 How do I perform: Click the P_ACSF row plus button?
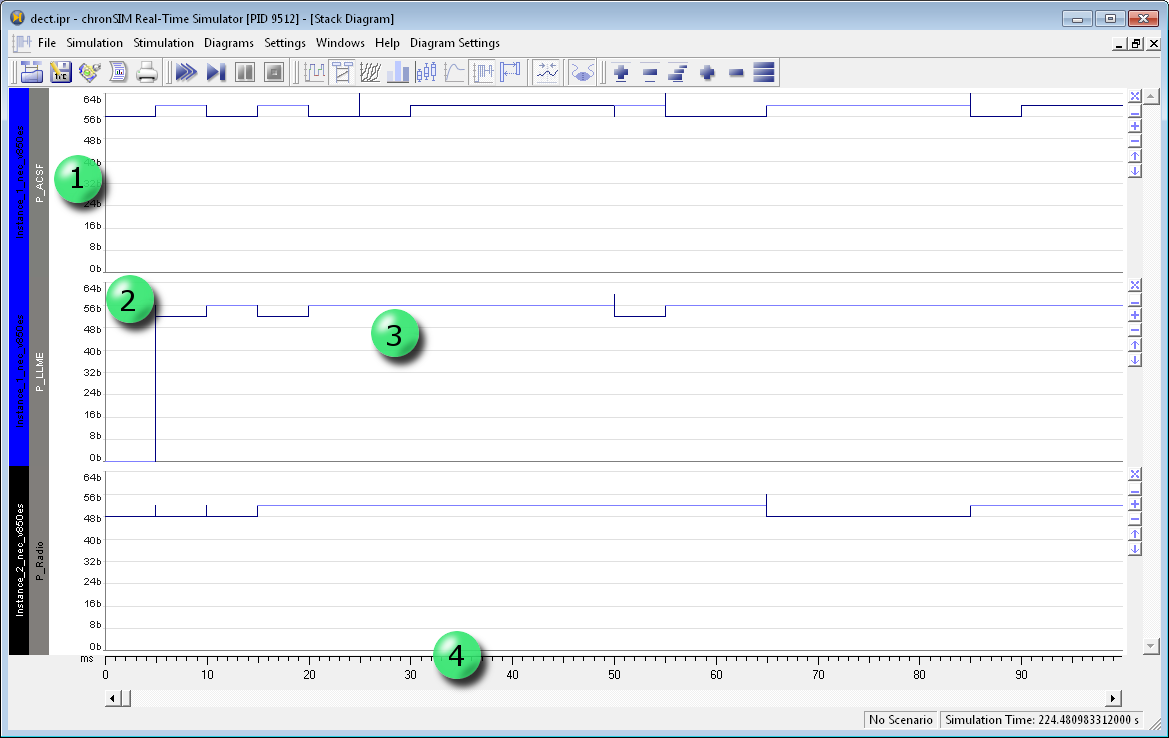1135,127
